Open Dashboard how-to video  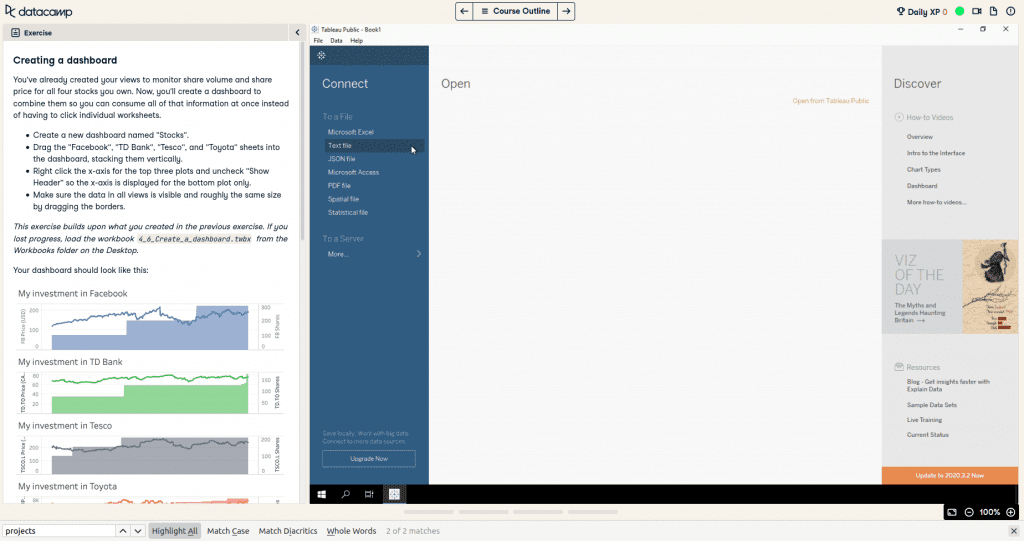tap(921, 186)
